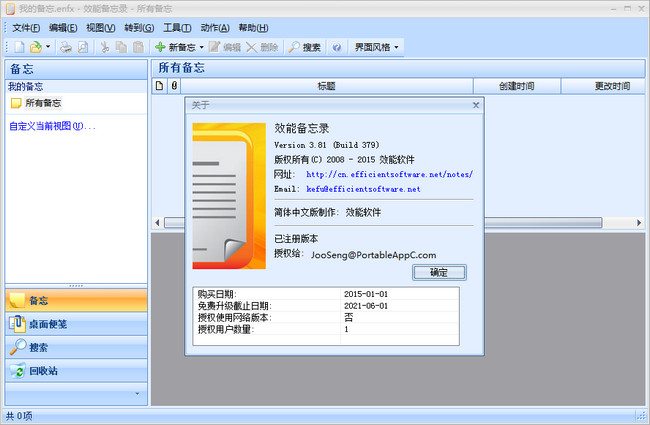Screen dimensions: 650x425
Task: Click the new file icon in the toolbar
Action: tap(19, 47)
